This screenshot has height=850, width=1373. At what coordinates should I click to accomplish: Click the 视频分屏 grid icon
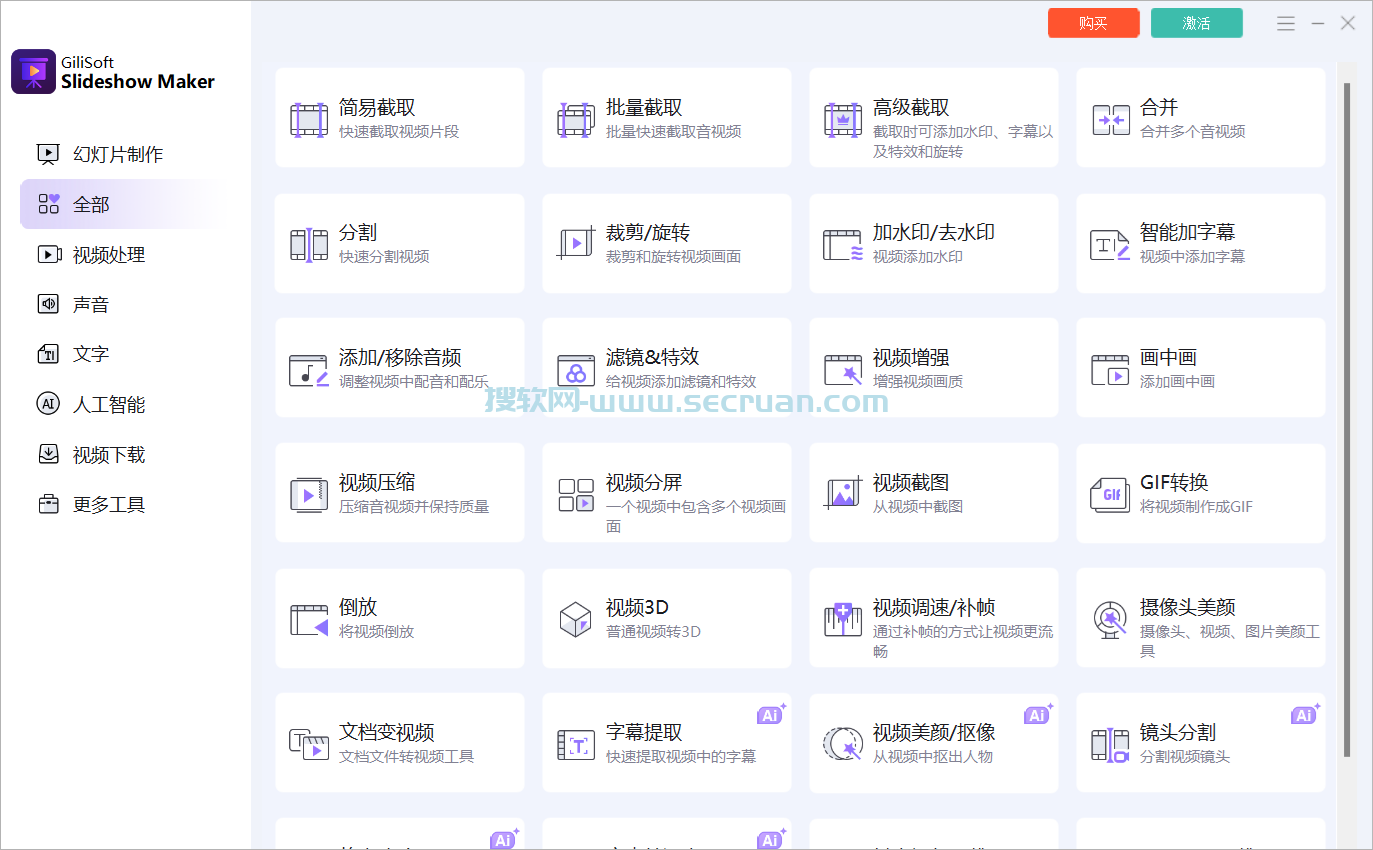575,495
